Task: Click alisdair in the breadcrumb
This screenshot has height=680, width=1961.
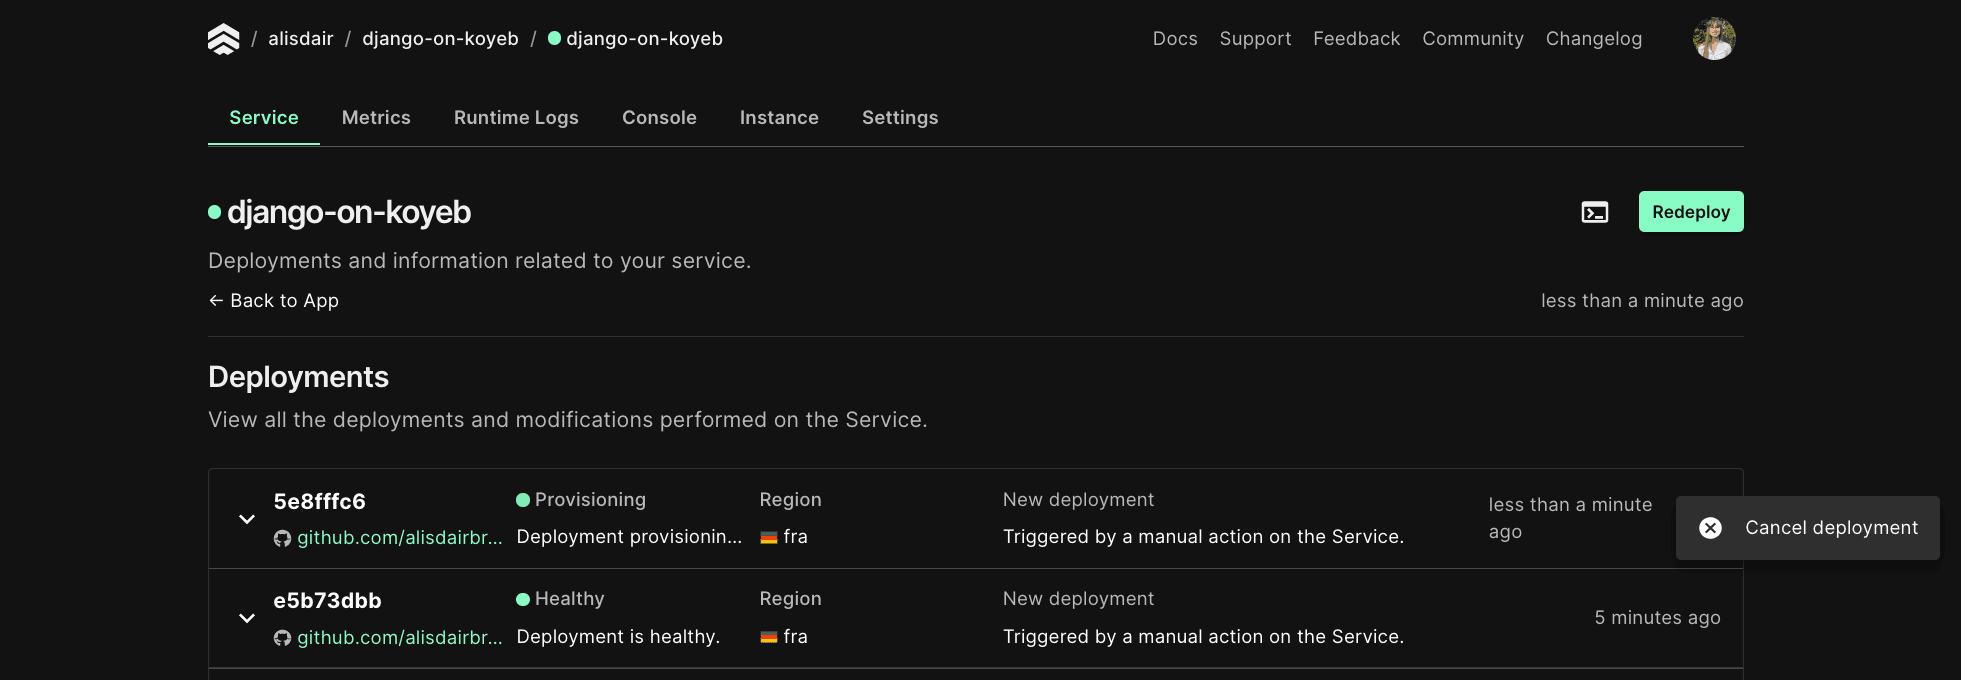Action: [x=300, y=39]
